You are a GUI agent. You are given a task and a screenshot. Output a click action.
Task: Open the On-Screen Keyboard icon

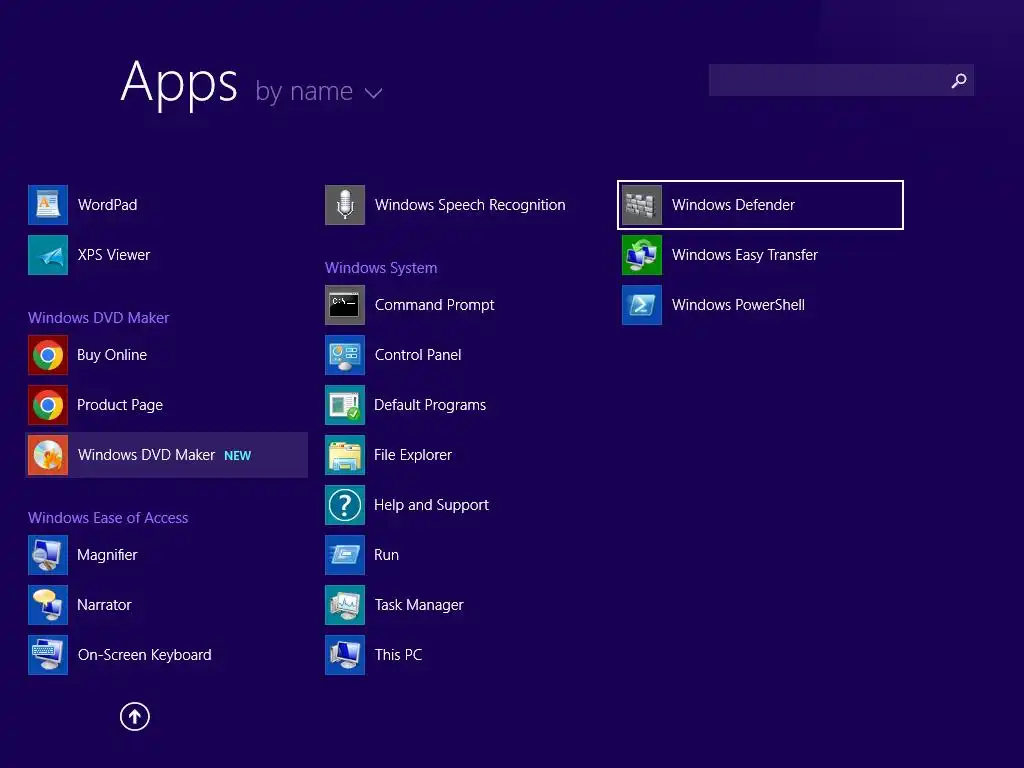point(48,654)
